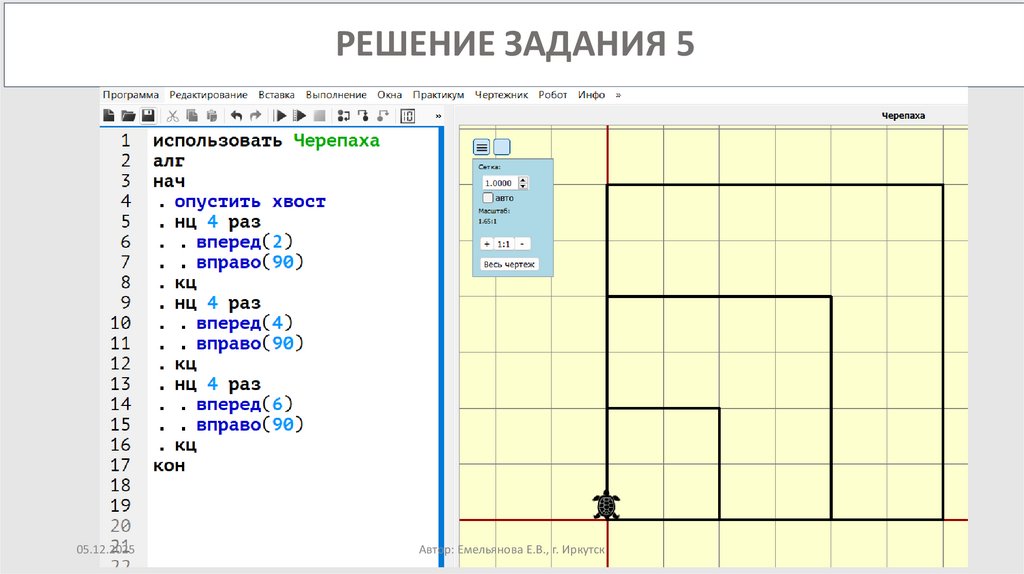1024x574 pixels.
Task: Click the step out icon
Action: pos(383,116)
